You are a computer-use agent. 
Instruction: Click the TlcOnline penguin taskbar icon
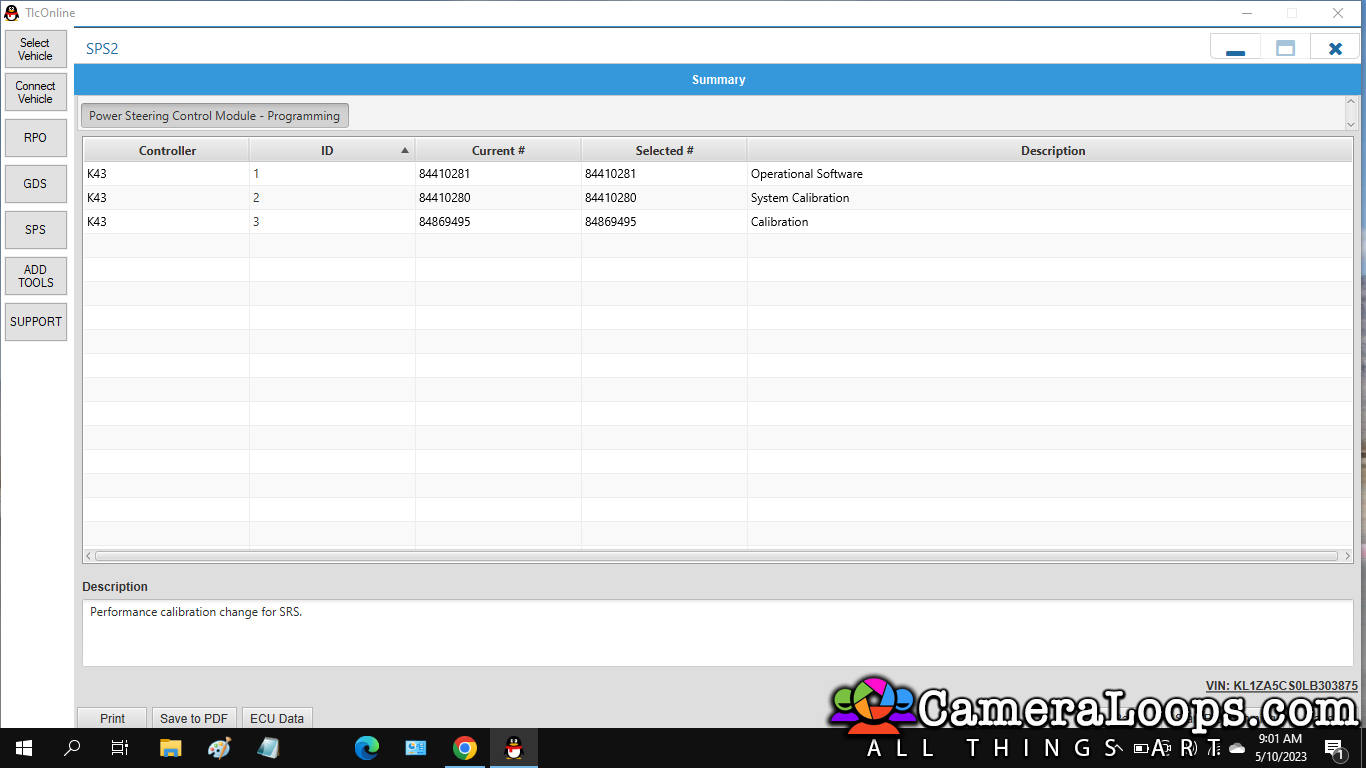click(514, 748)
